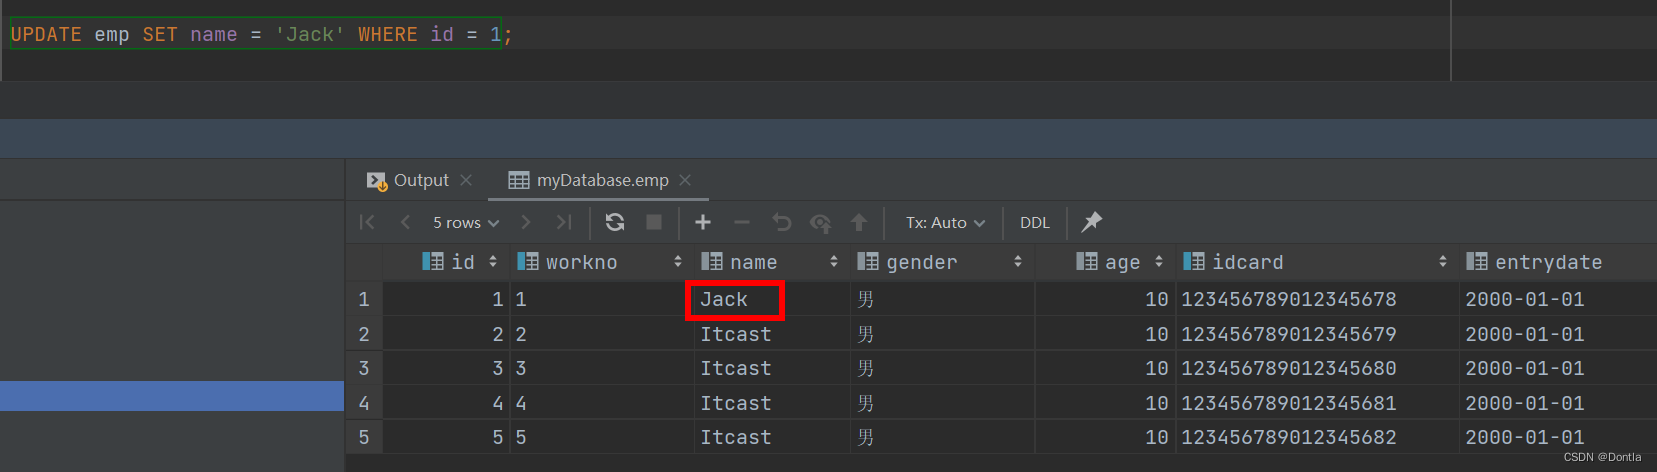1657x472 pixels.
Task: Click the preview pending changes icon
Action: 820,222
